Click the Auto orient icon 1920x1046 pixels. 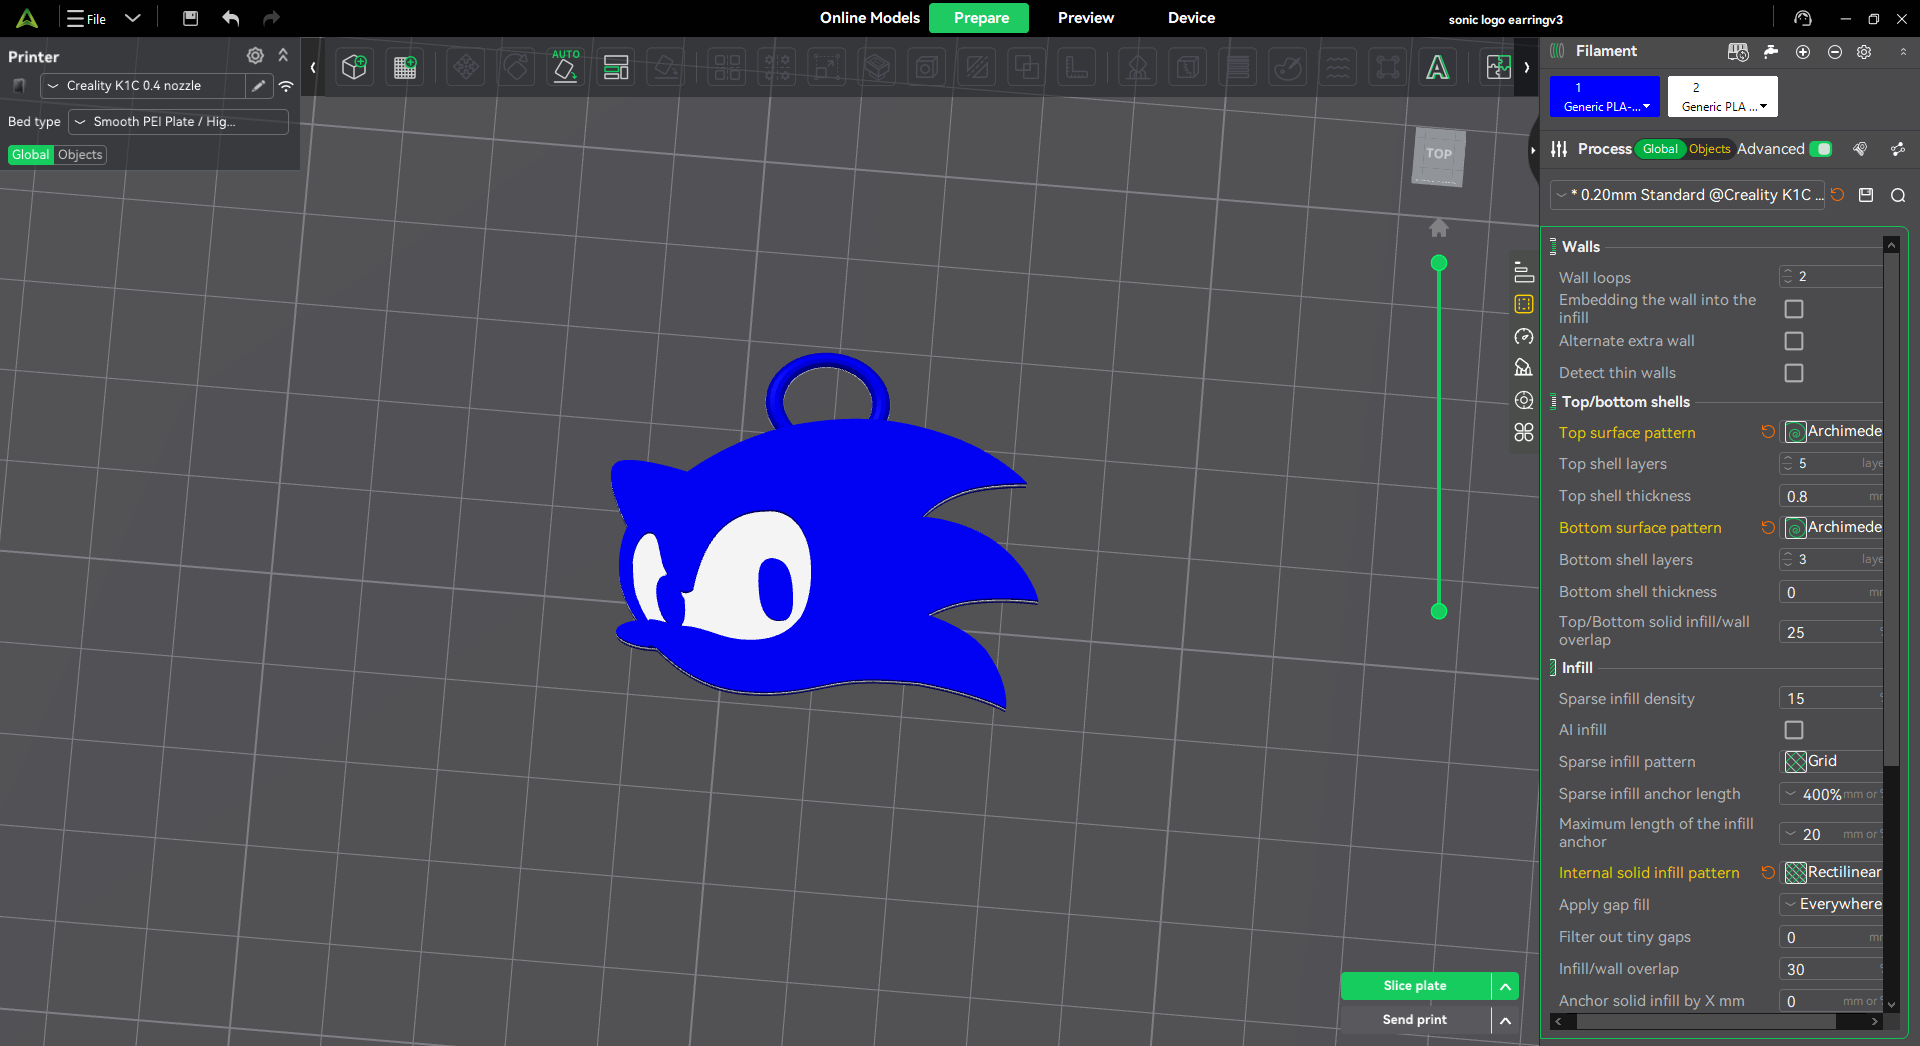coord(565,67)
